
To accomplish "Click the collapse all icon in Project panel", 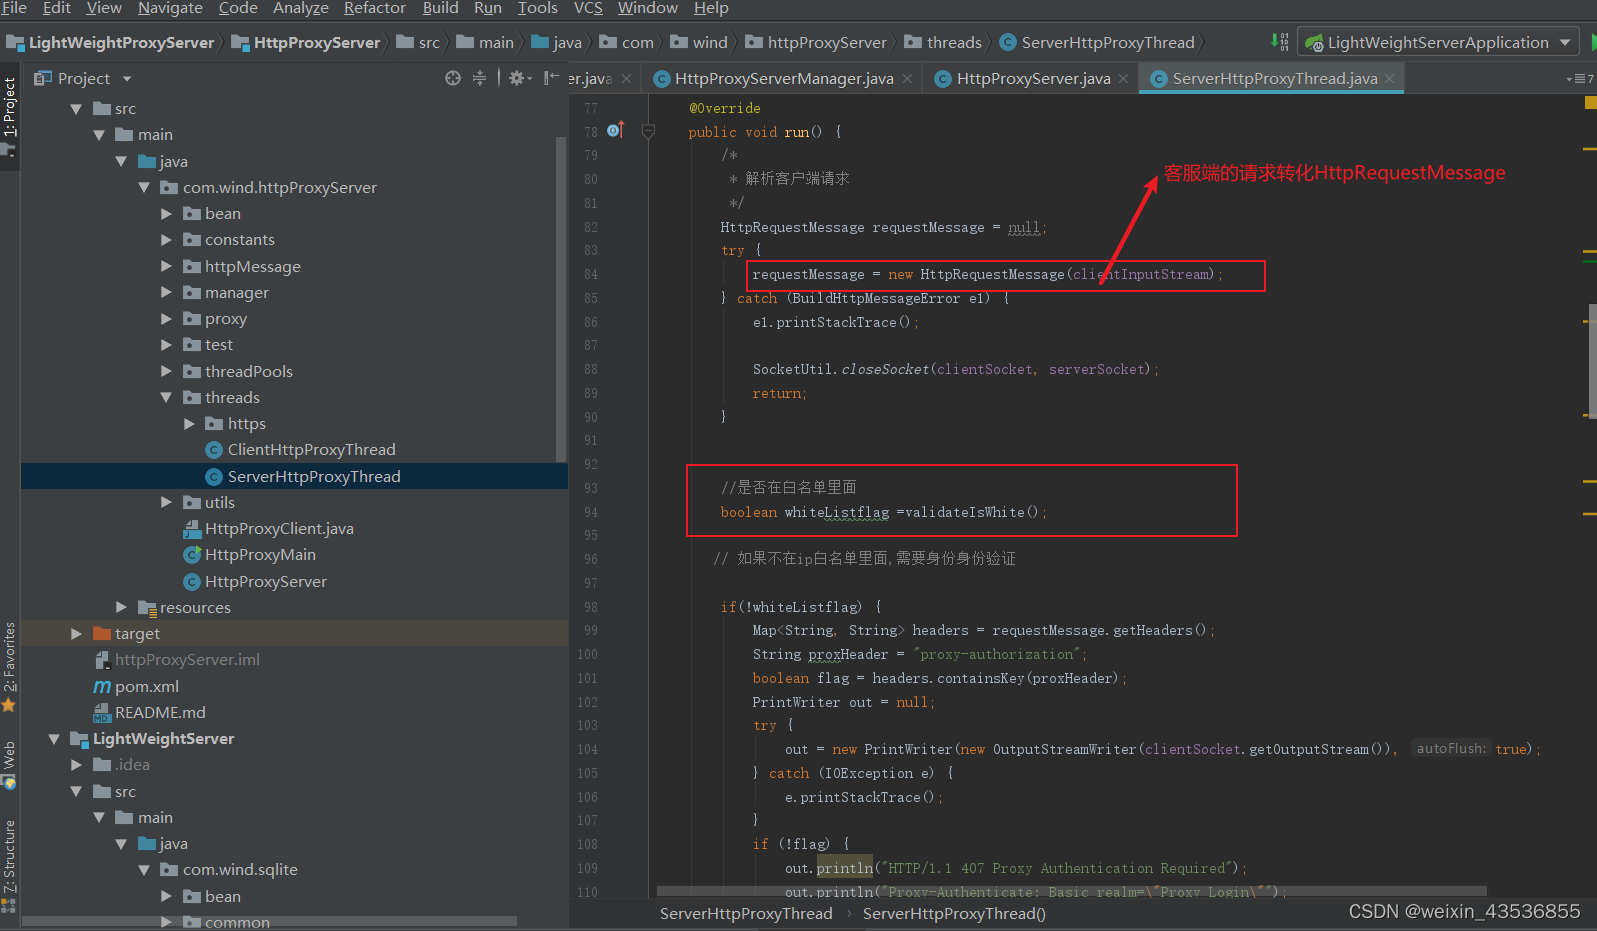I will pyautogui.click(x=479, y=78).
